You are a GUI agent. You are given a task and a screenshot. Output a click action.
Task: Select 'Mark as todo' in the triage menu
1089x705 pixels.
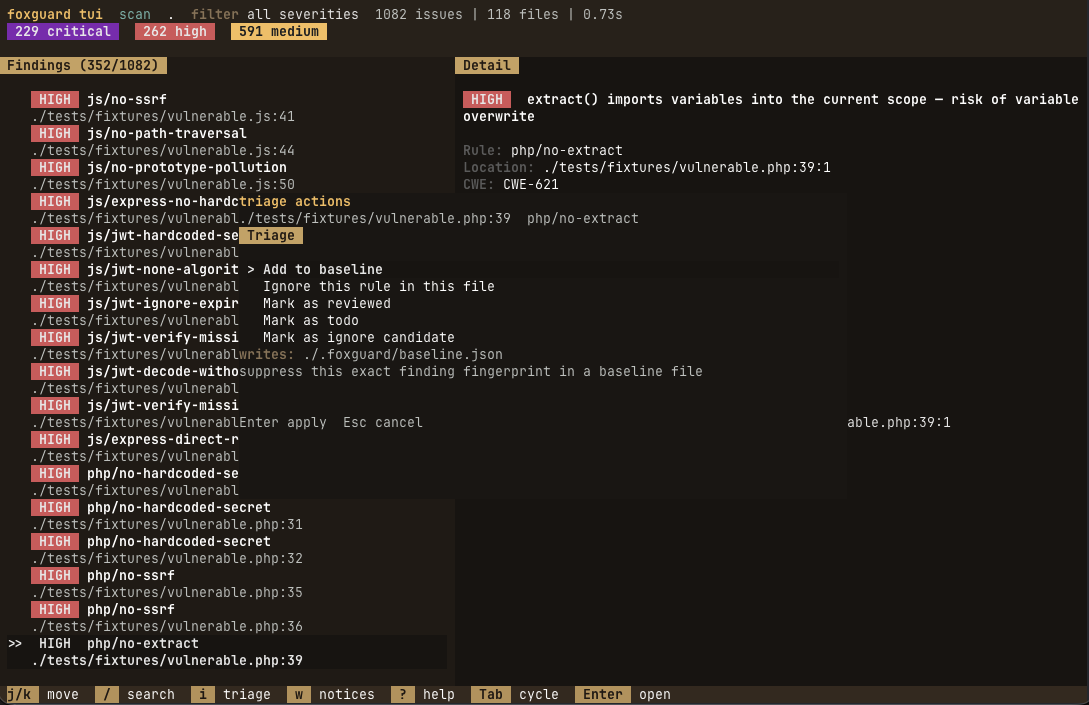(312, 320)
